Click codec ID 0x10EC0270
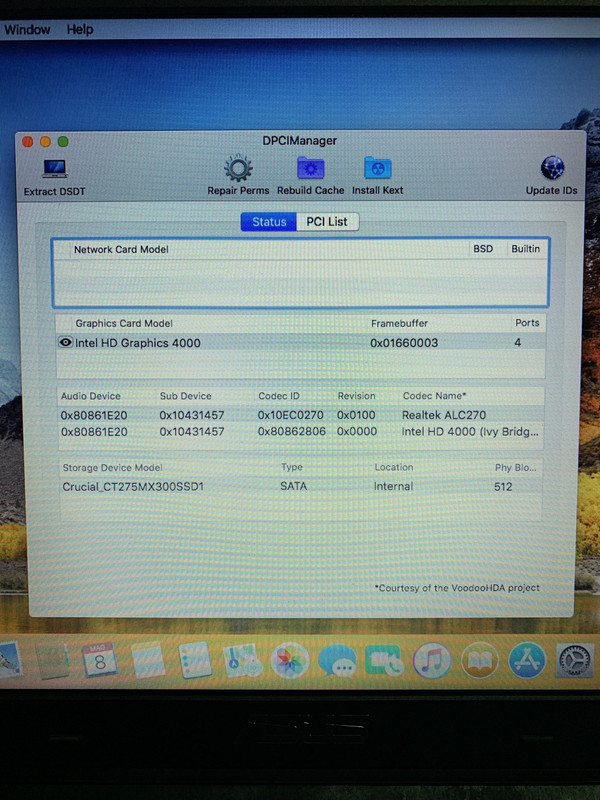The height and width of the screenshot is (800, 600). coord(290,415)
